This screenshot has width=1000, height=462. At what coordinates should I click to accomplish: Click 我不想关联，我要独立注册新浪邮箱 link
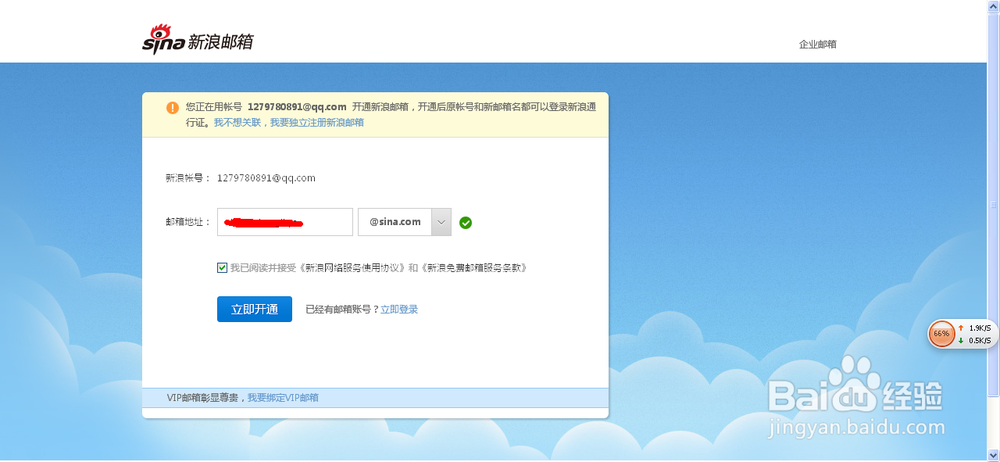pos(288,123)
